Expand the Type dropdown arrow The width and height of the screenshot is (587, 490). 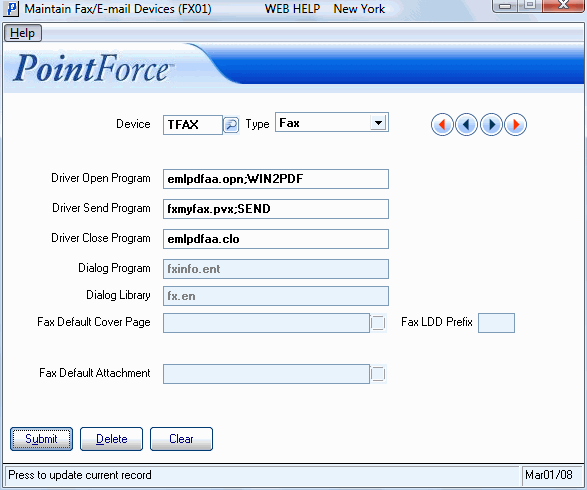[378, 122]
